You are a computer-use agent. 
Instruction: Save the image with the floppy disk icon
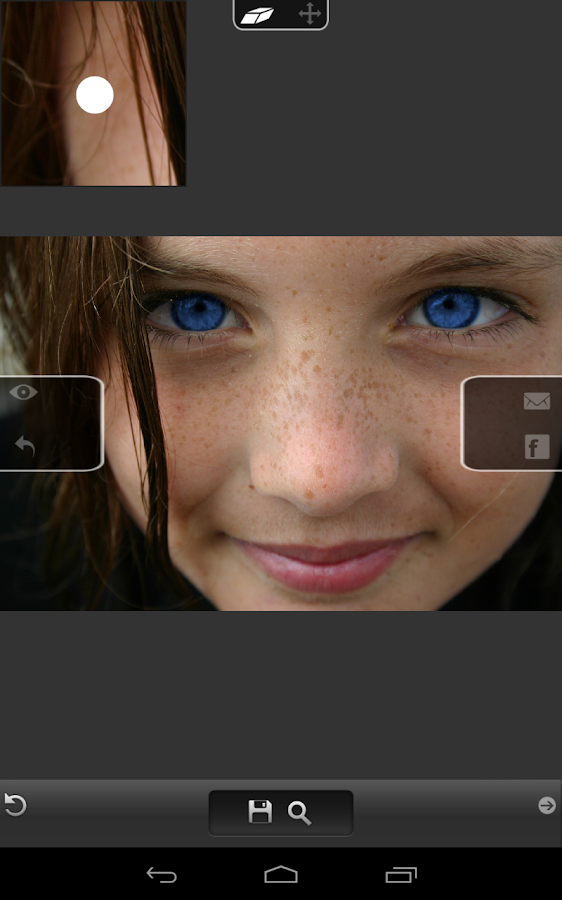(x=260, y=812)
